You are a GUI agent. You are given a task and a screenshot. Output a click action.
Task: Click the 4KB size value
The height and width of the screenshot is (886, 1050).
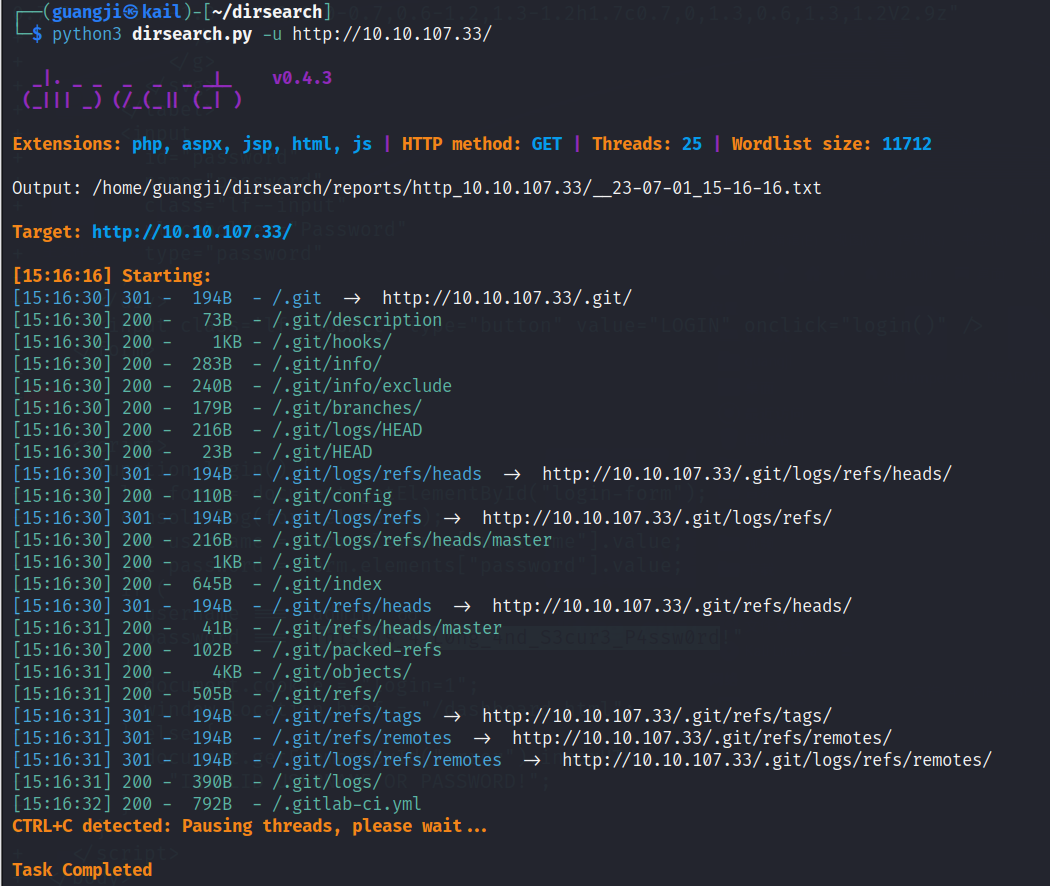(226, 672)
